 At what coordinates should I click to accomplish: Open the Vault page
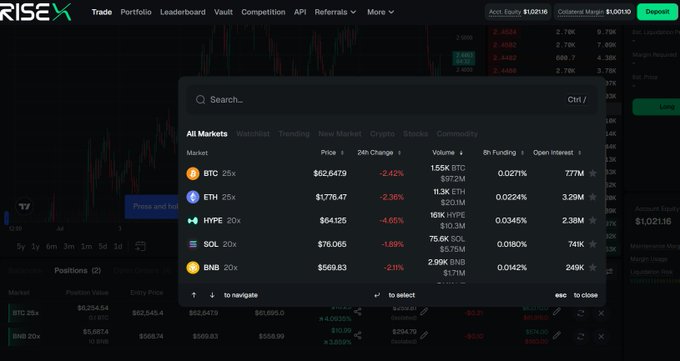point(223,12)
